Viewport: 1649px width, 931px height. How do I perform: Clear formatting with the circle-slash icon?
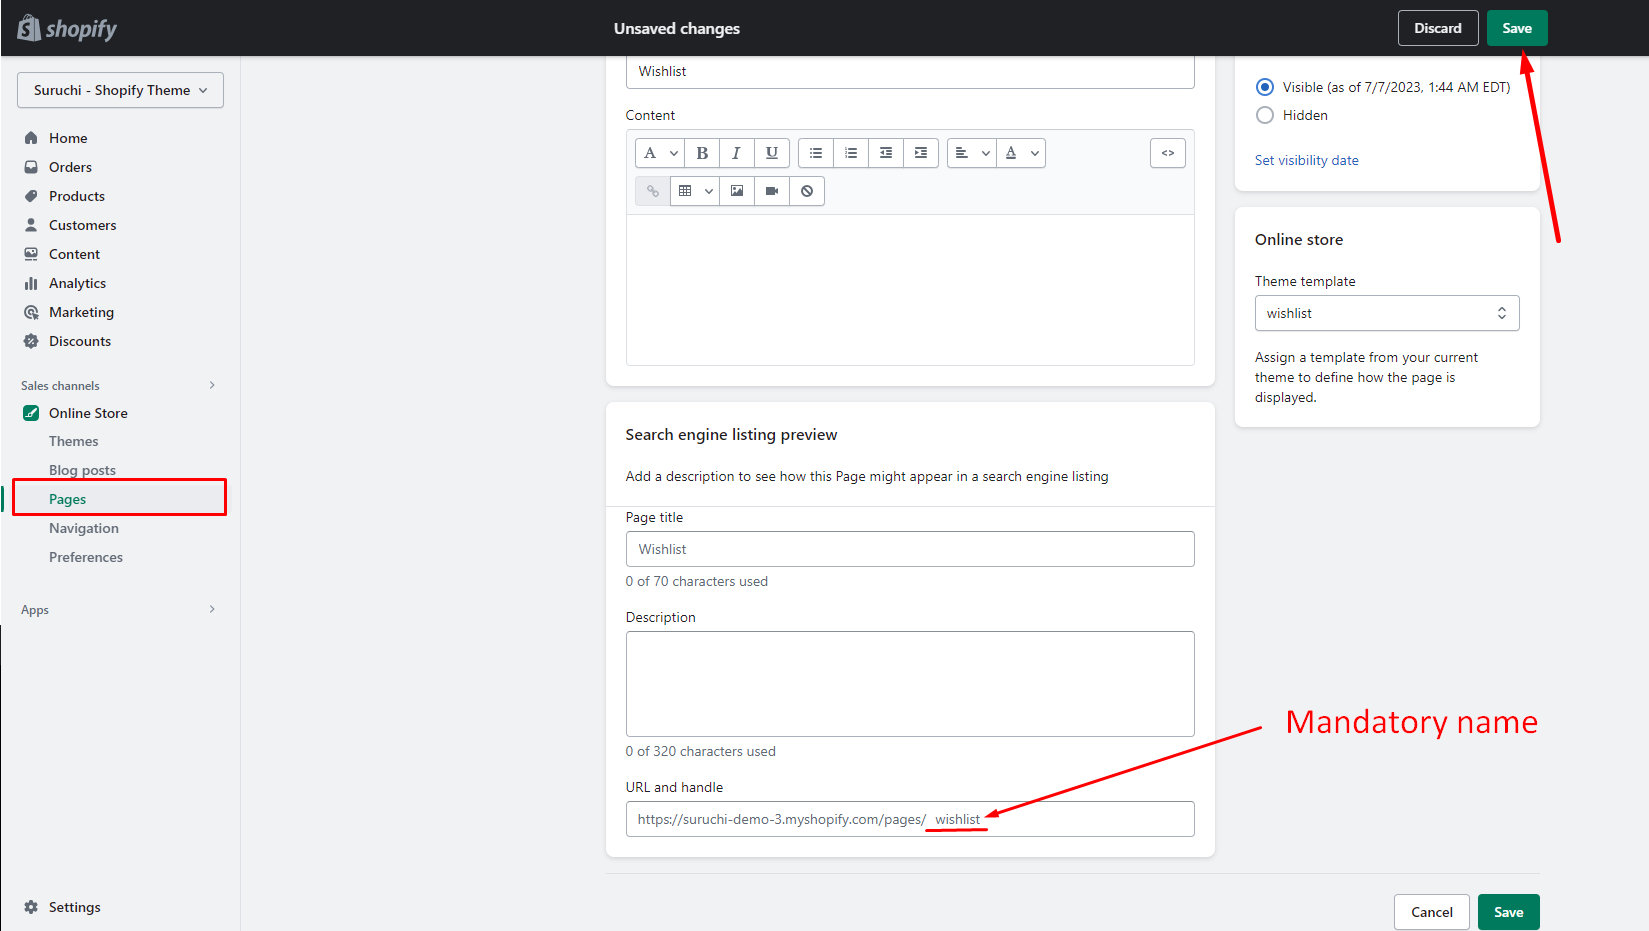coord(807,191)
